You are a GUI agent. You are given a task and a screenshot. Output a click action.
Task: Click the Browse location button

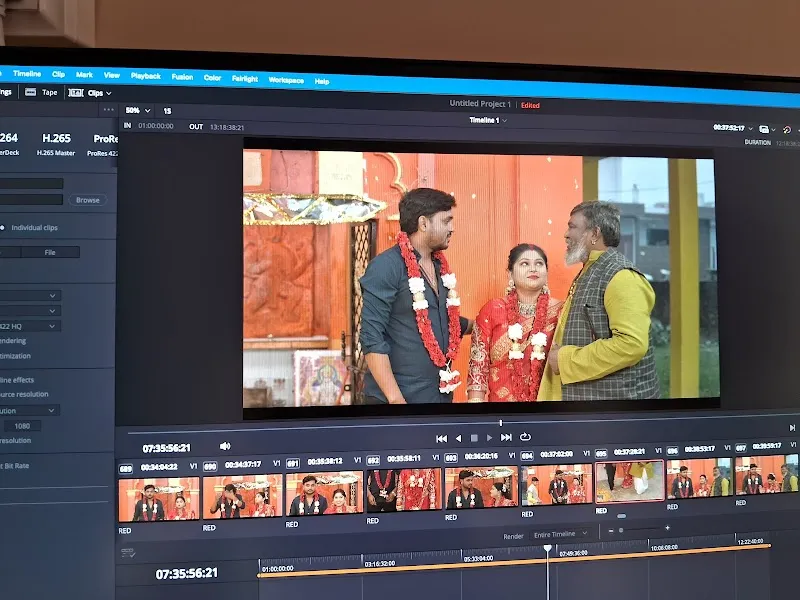point(88,200)
